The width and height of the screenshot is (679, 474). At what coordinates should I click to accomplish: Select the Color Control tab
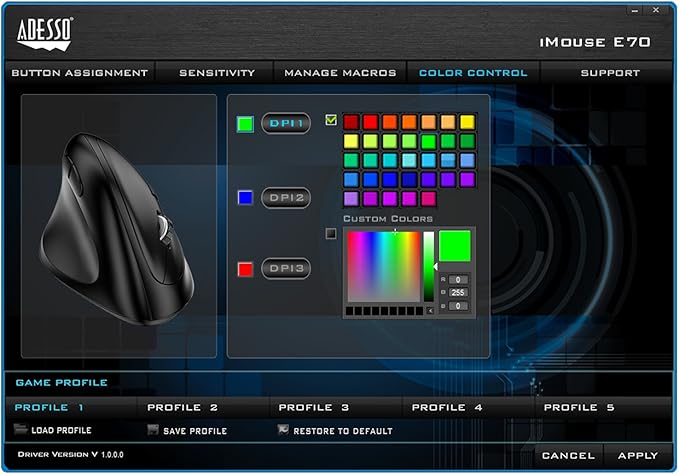click(473, 73)
